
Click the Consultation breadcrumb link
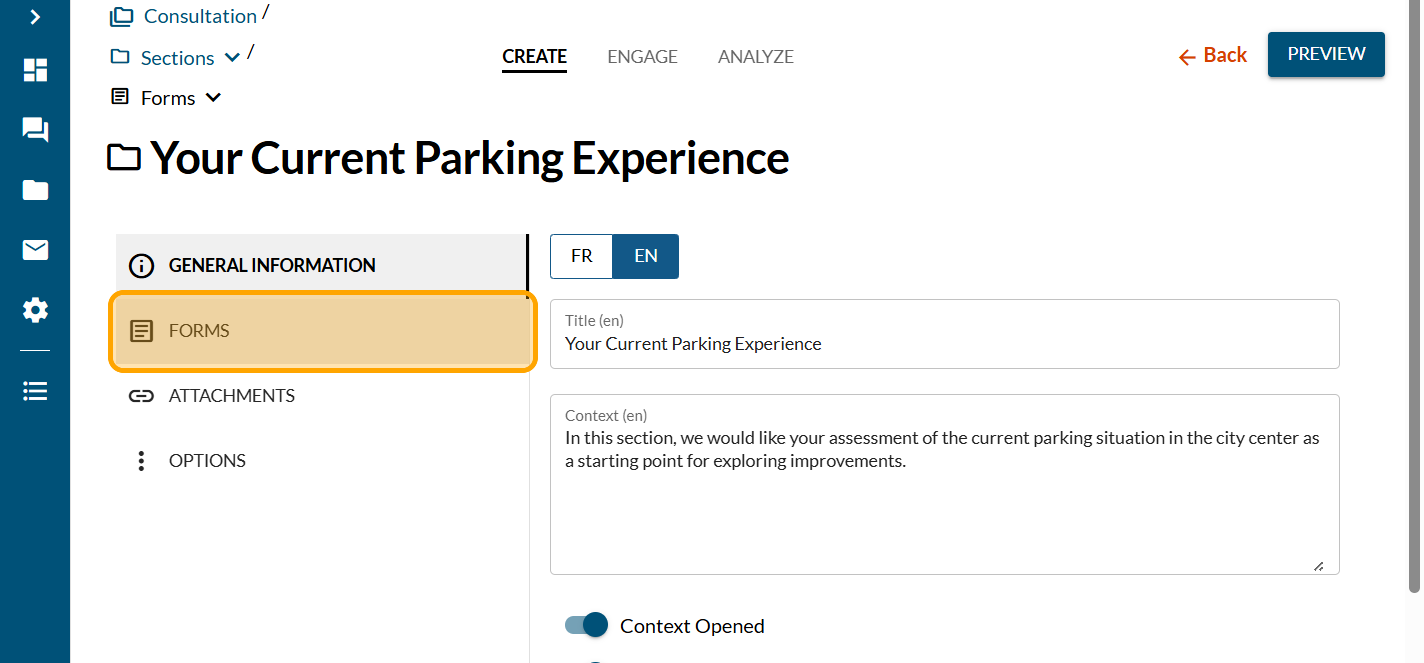[x=200, y=16]
